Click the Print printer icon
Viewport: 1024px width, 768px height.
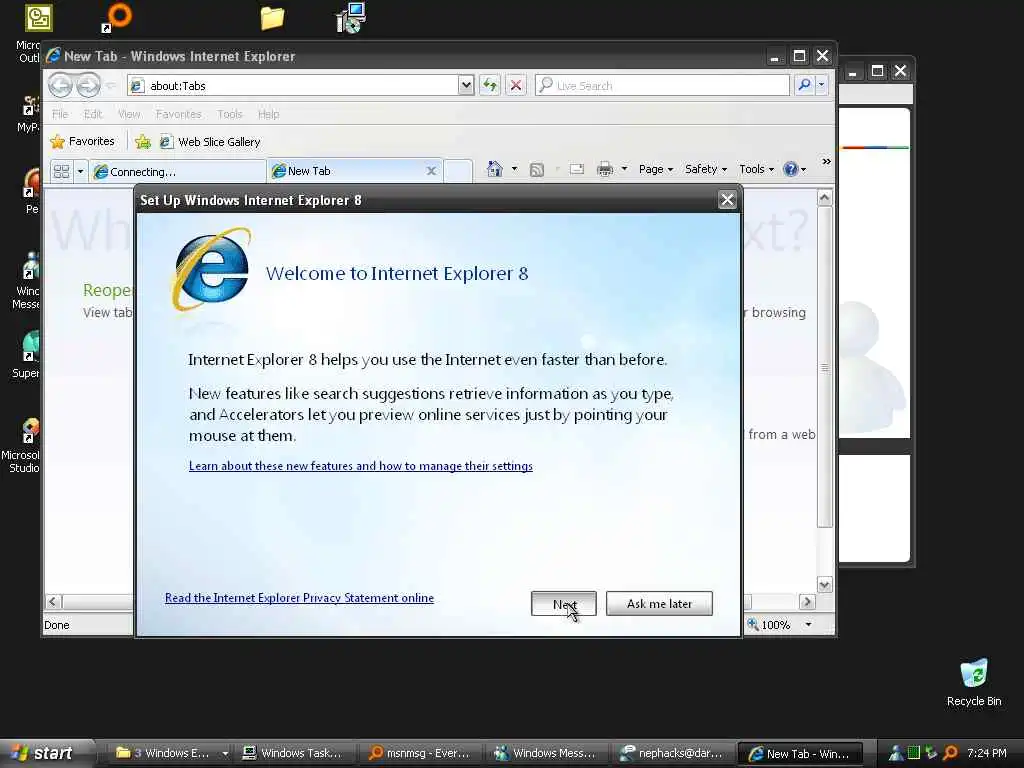point(605,169)
